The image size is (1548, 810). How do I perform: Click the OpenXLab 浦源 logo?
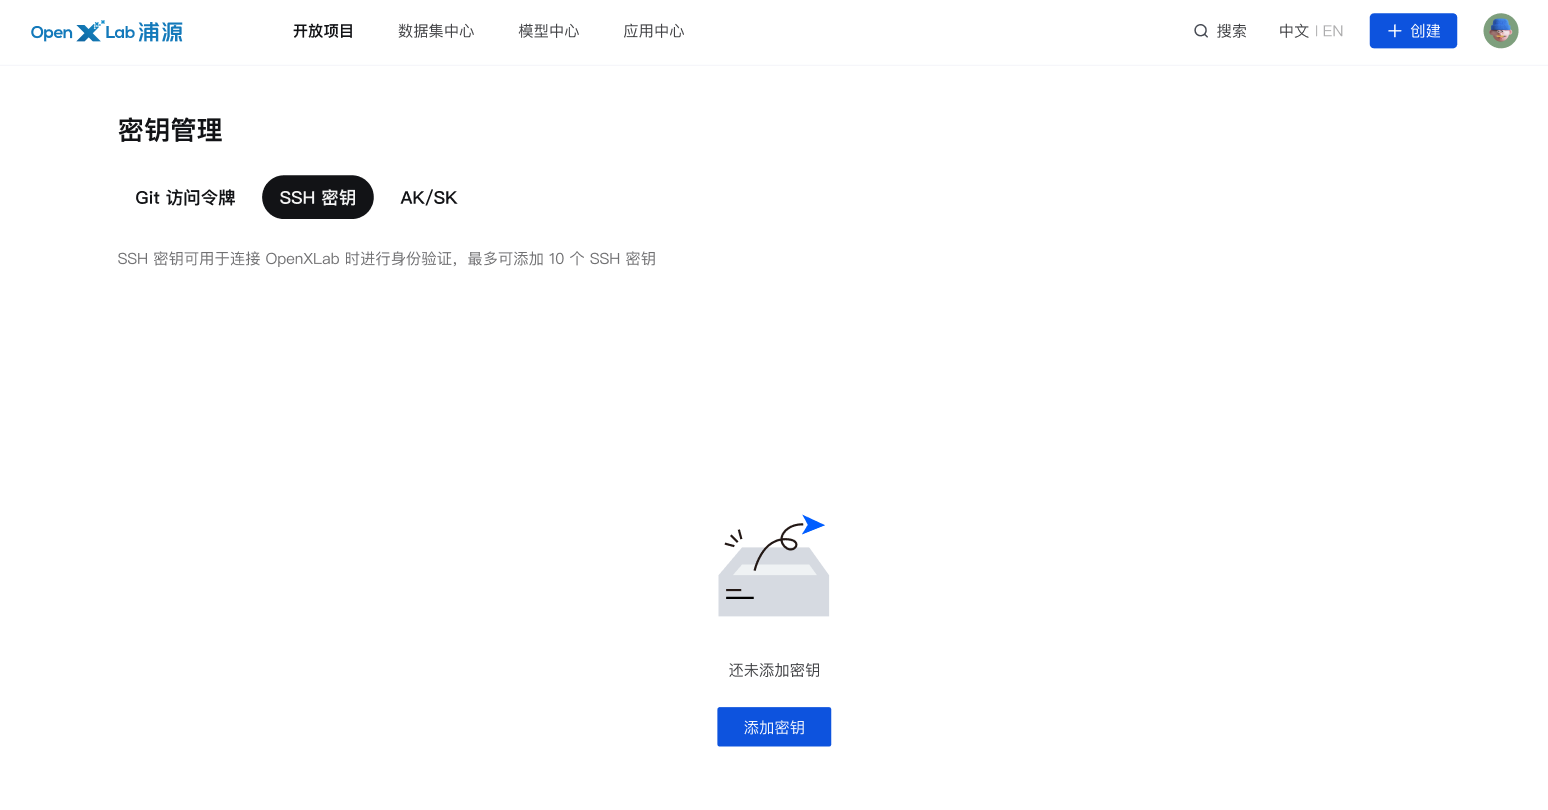pos(106,31)
